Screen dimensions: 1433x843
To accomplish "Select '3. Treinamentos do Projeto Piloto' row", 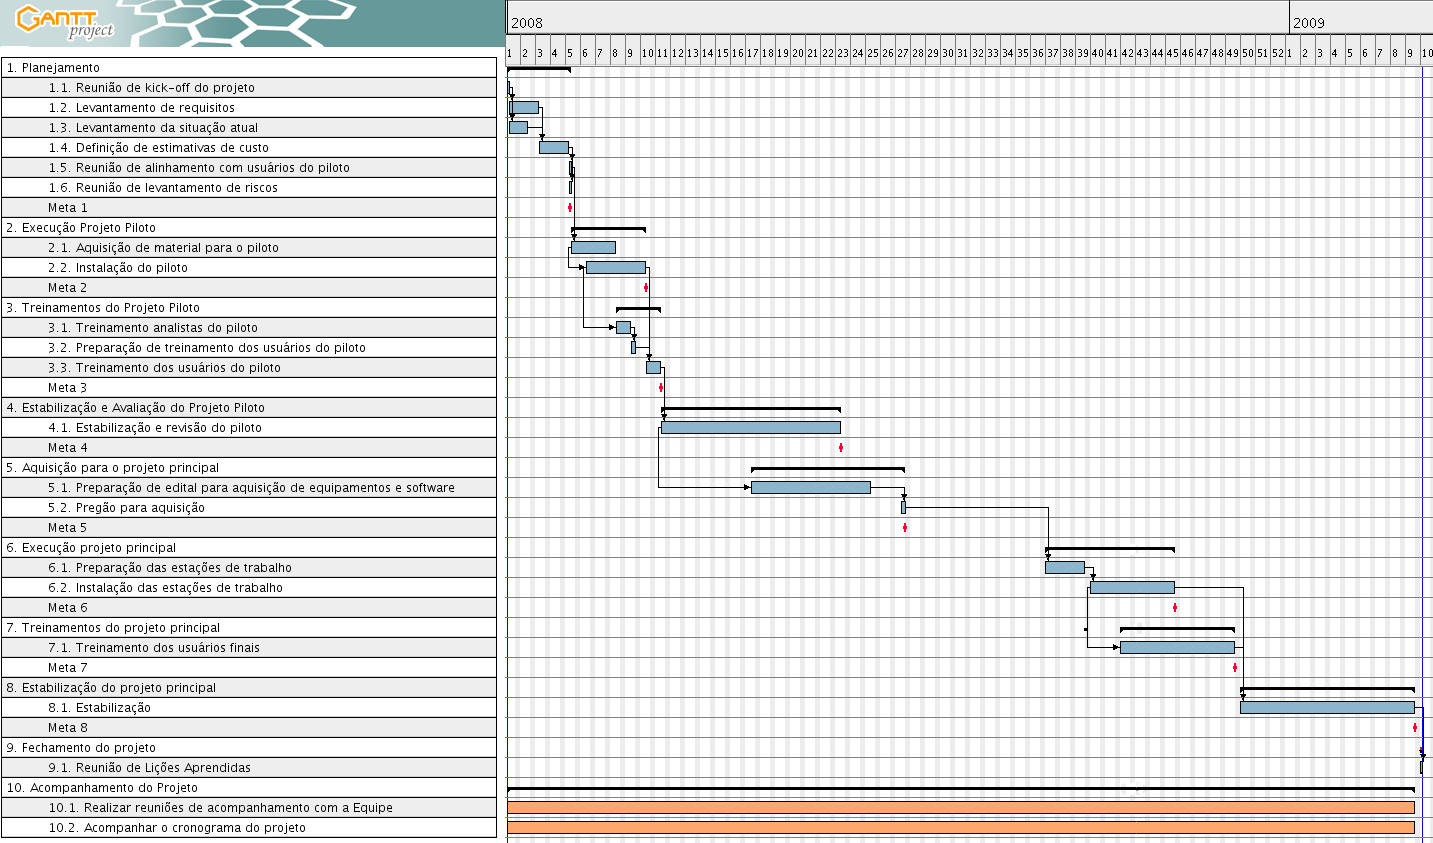I will pyautogui.click(x=249, y=308).
